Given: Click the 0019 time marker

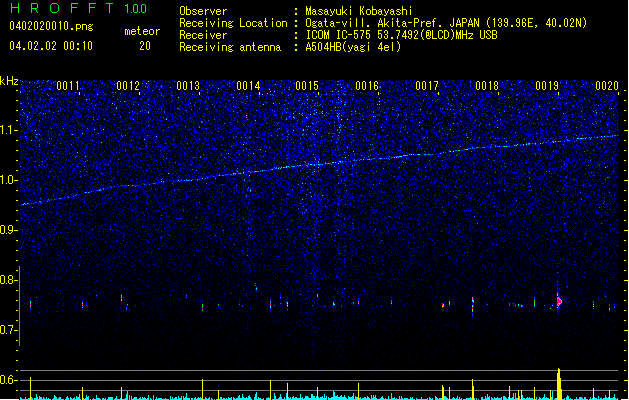Looking at the screenshot, I should [x=547, y=86].
